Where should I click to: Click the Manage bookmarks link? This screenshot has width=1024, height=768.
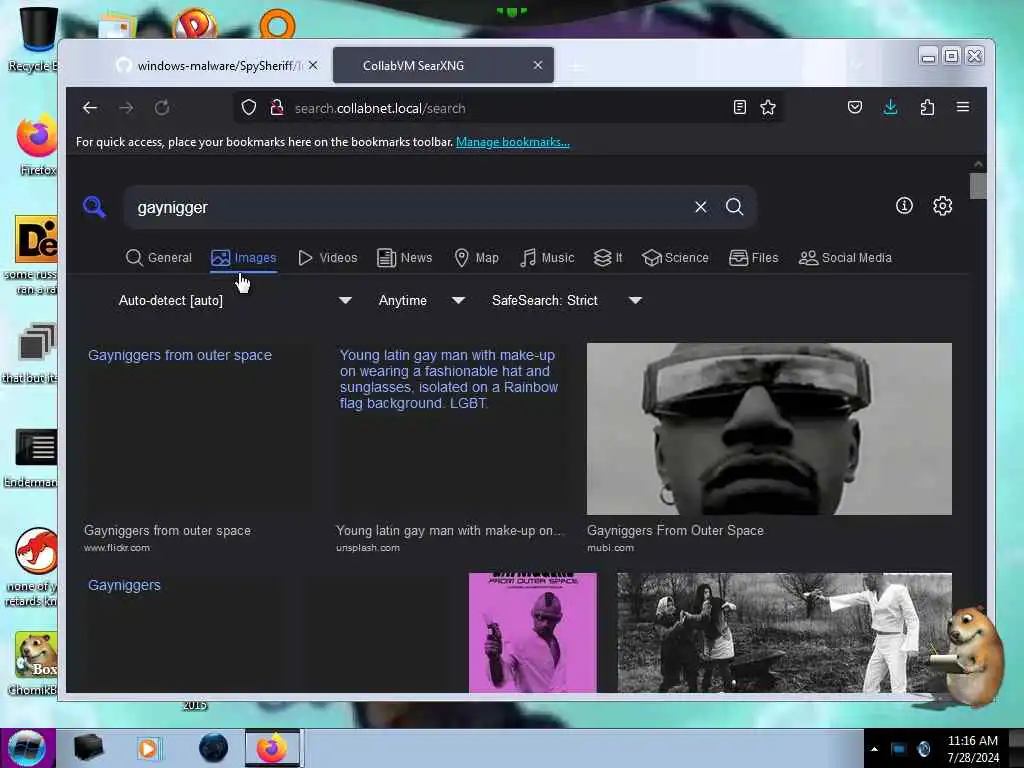tap(513, 142)
